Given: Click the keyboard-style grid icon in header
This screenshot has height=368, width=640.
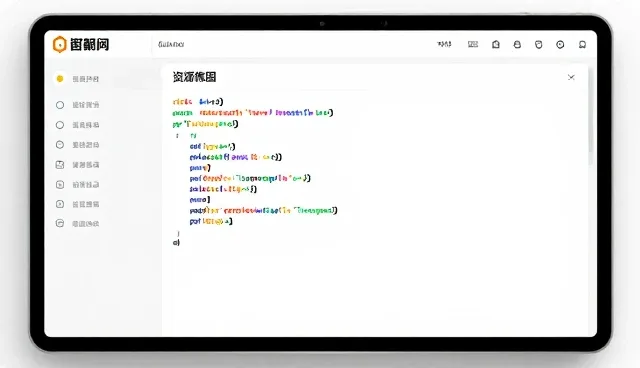Looking at the screenshot, I should 473,44.
